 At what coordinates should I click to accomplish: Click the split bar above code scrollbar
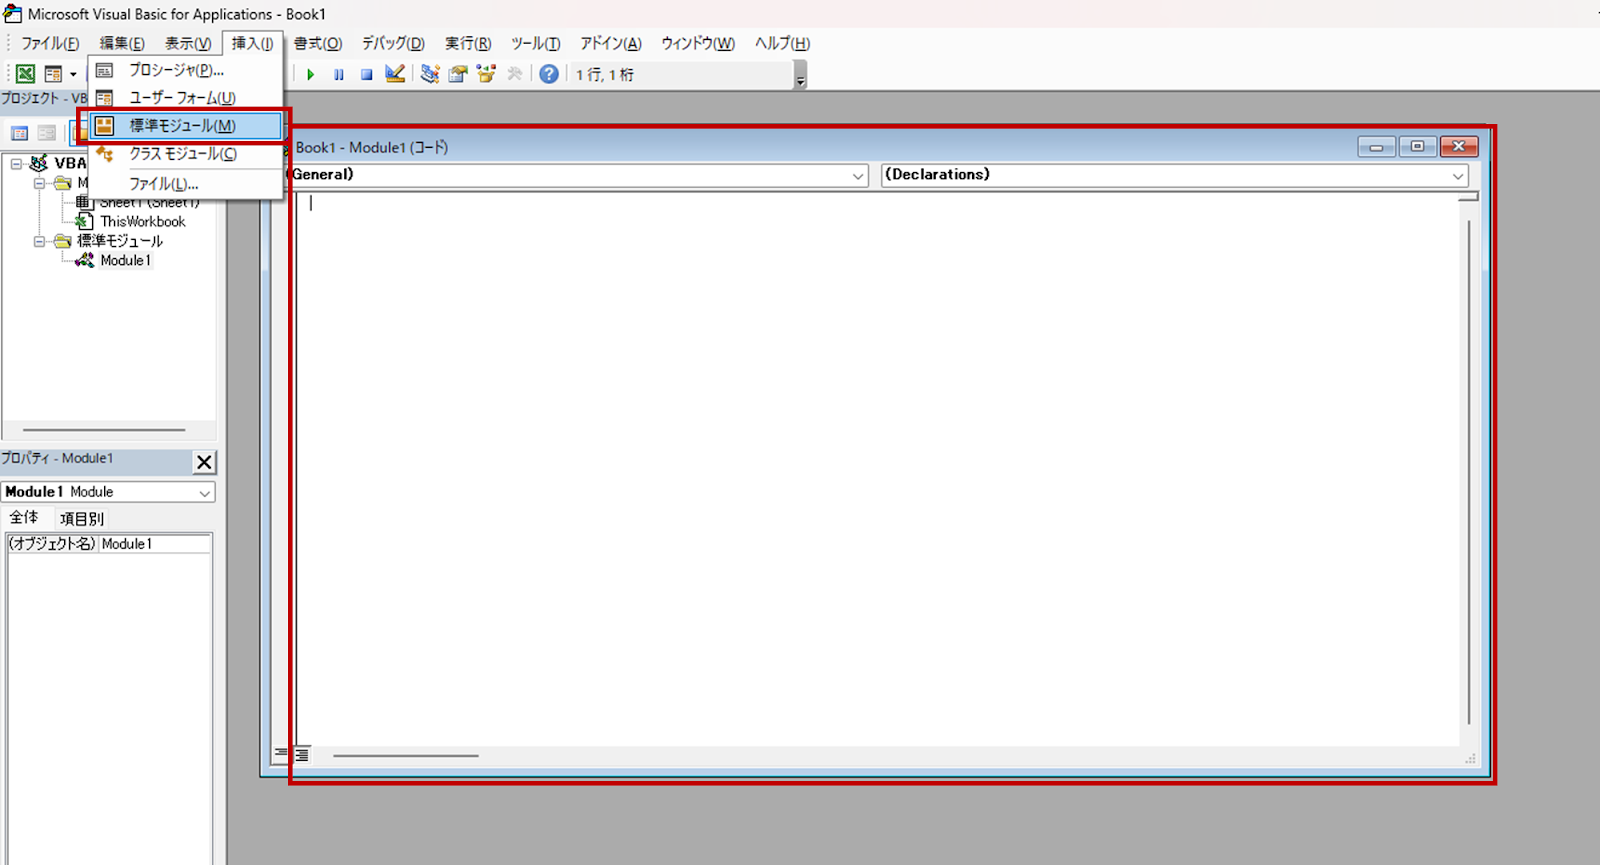pyautogui.click(x=1468, y=197)
